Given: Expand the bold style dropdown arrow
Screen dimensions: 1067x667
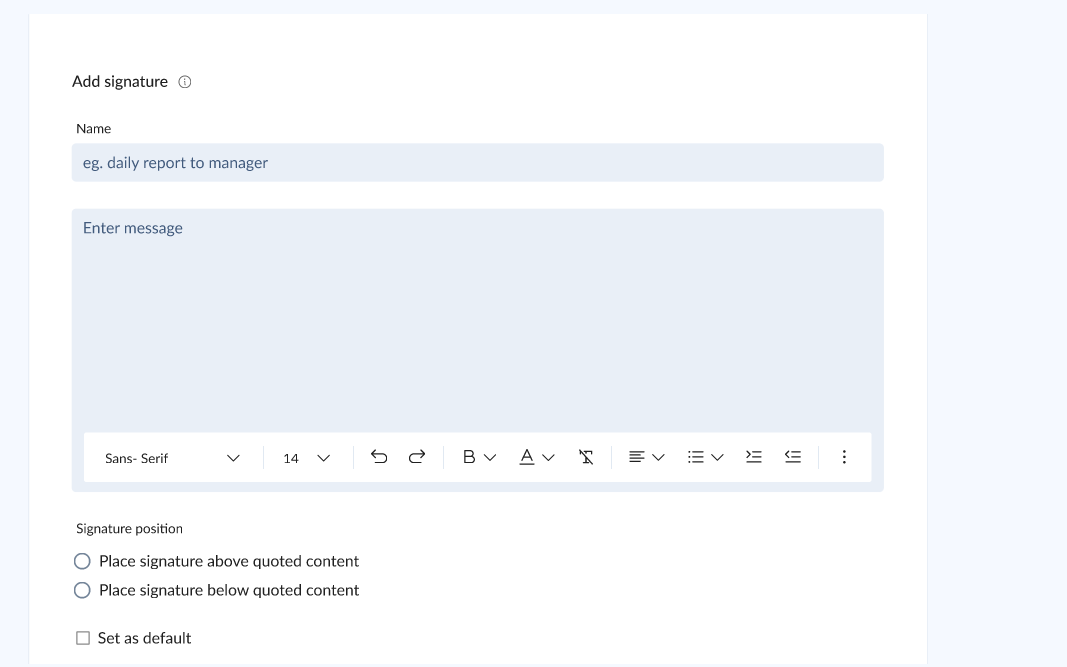Looking at the screenshot, I should pyautogui.click(x=490, y=458).
